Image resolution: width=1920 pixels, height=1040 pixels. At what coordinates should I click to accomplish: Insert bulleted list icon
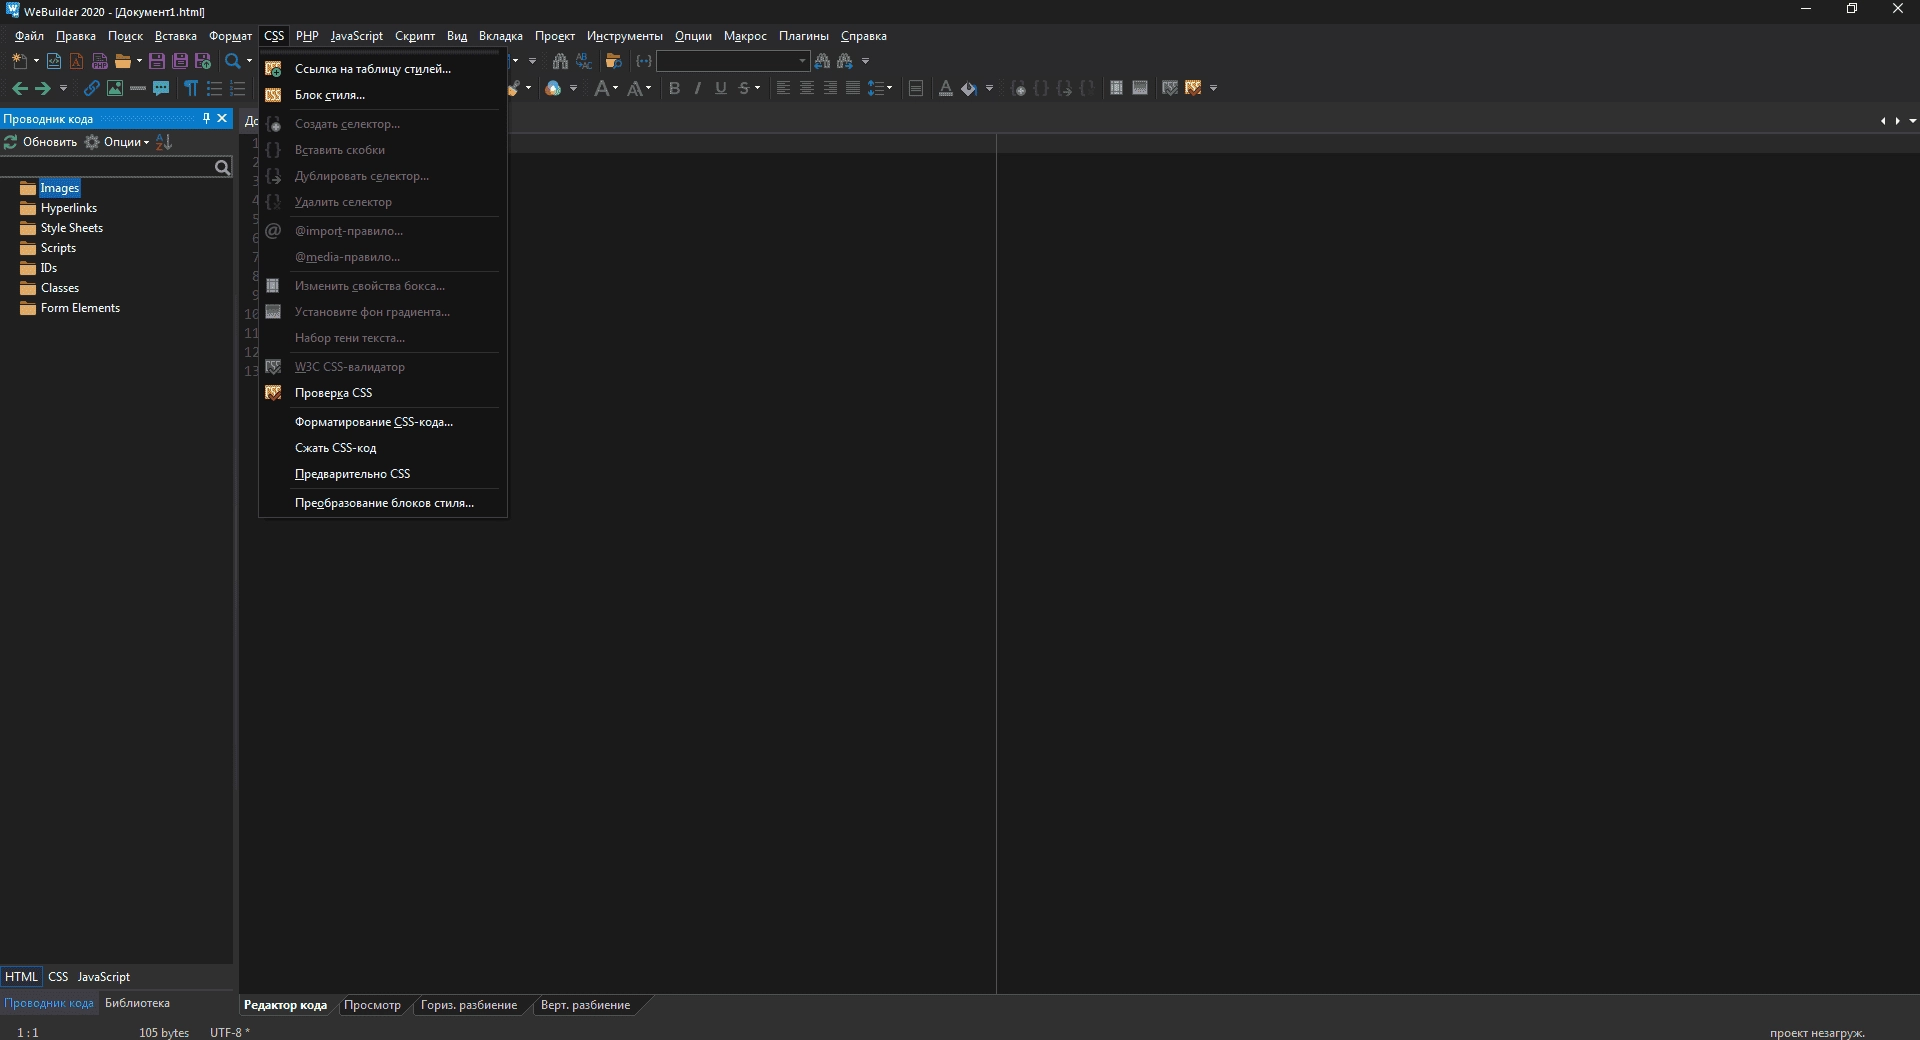214,88
